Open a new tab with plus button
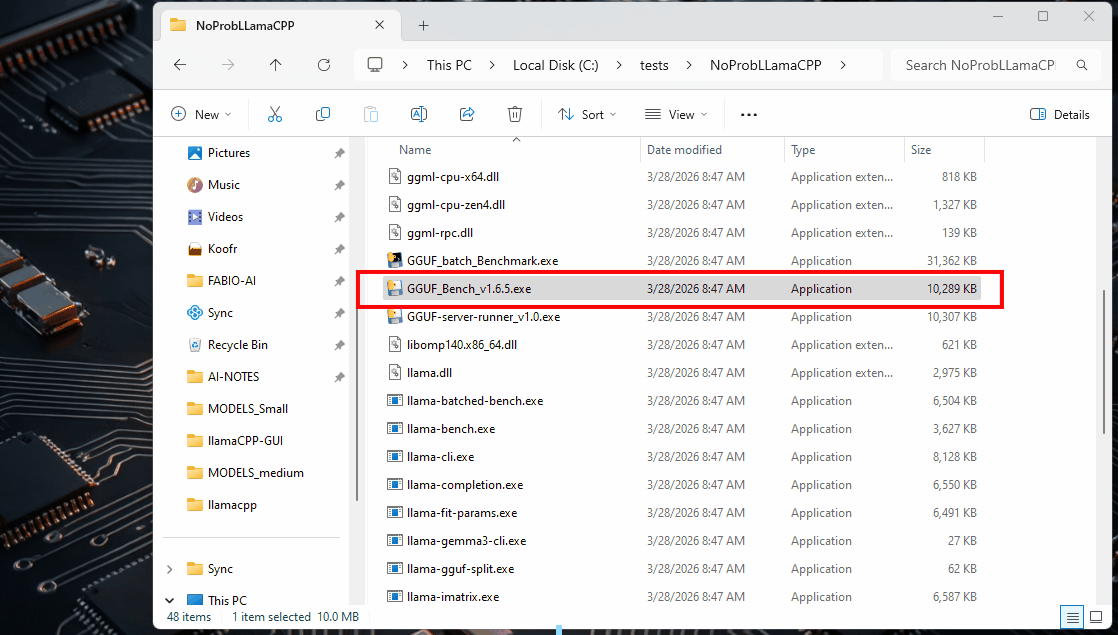 click(423, 25)
